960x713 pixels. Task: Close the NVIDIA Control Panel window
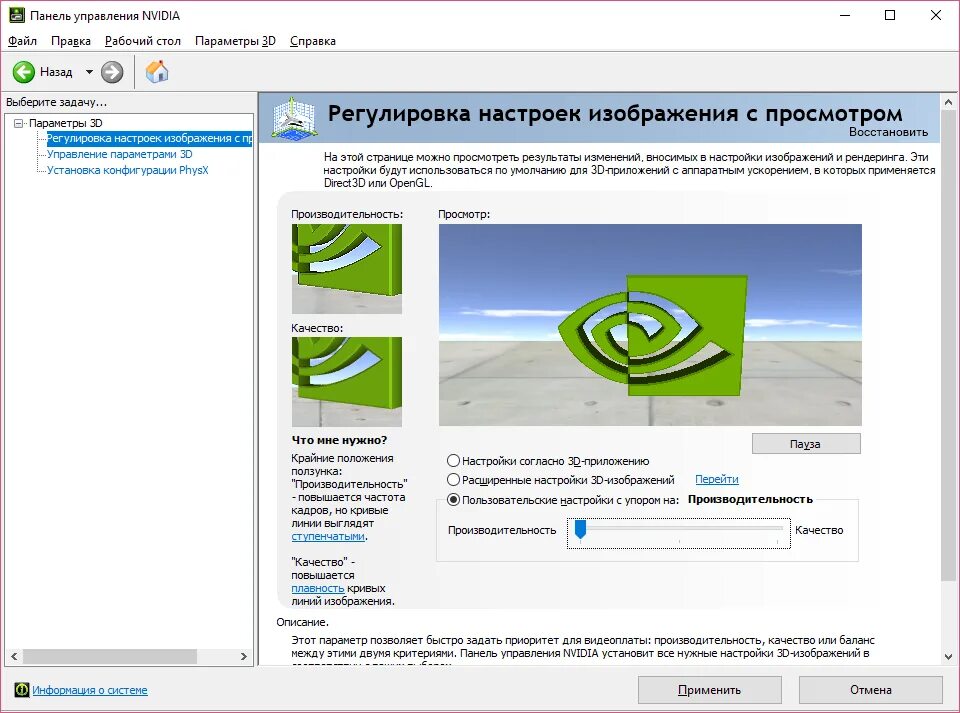(936, 15)
